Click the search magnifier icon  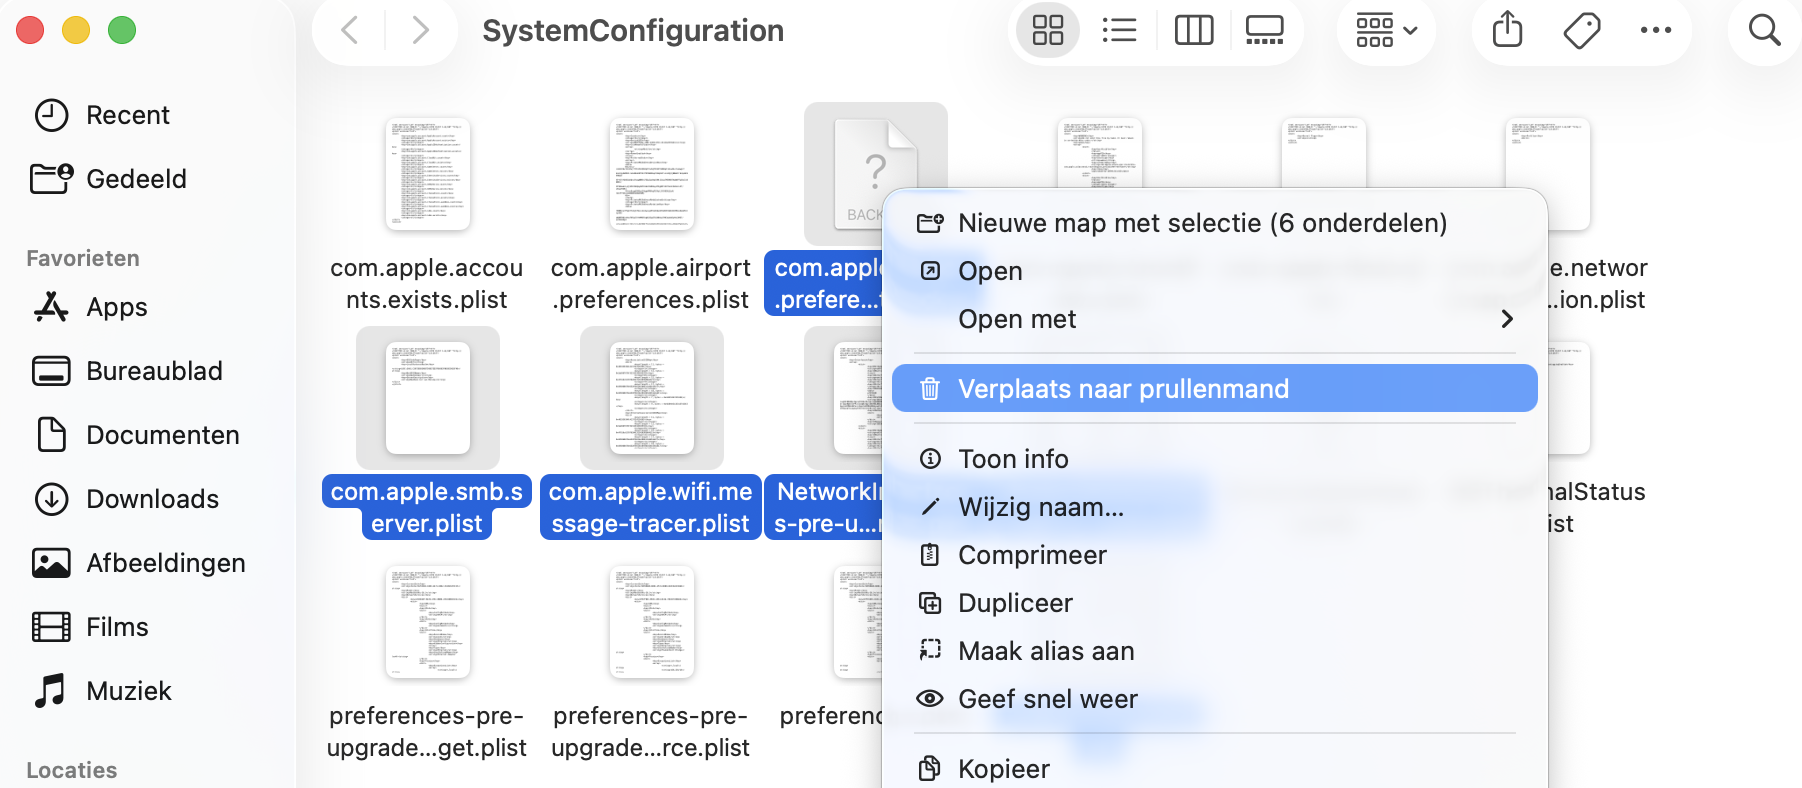(x=1764, y=31)
